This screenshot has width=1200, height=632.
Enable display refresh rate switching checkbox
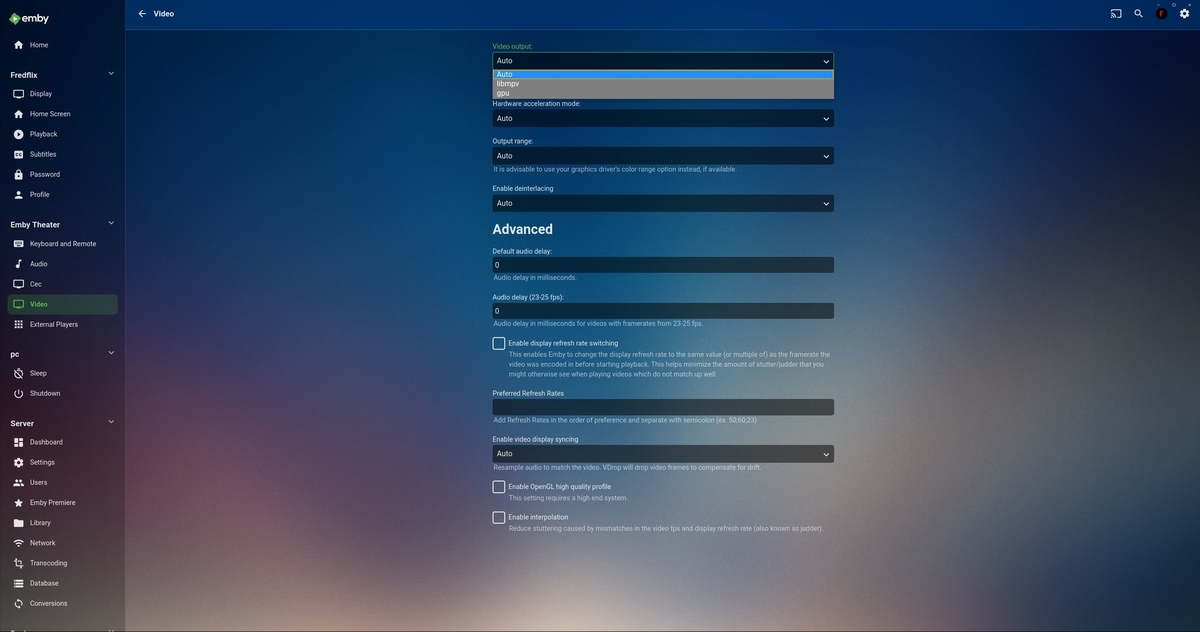coord(498,343)
